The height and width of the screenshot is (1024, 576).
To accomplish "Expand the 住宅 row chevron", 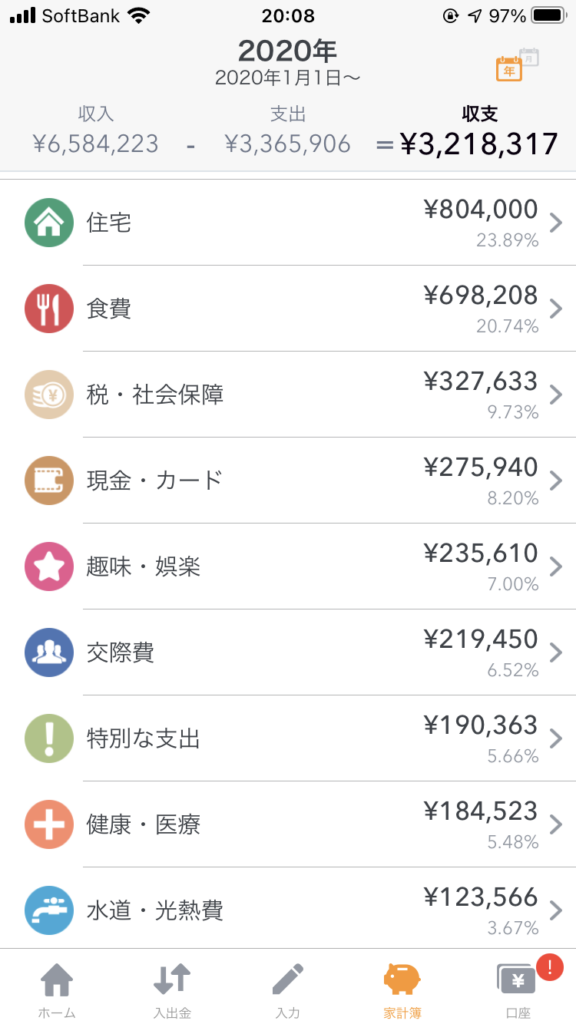I will point(556,223).
